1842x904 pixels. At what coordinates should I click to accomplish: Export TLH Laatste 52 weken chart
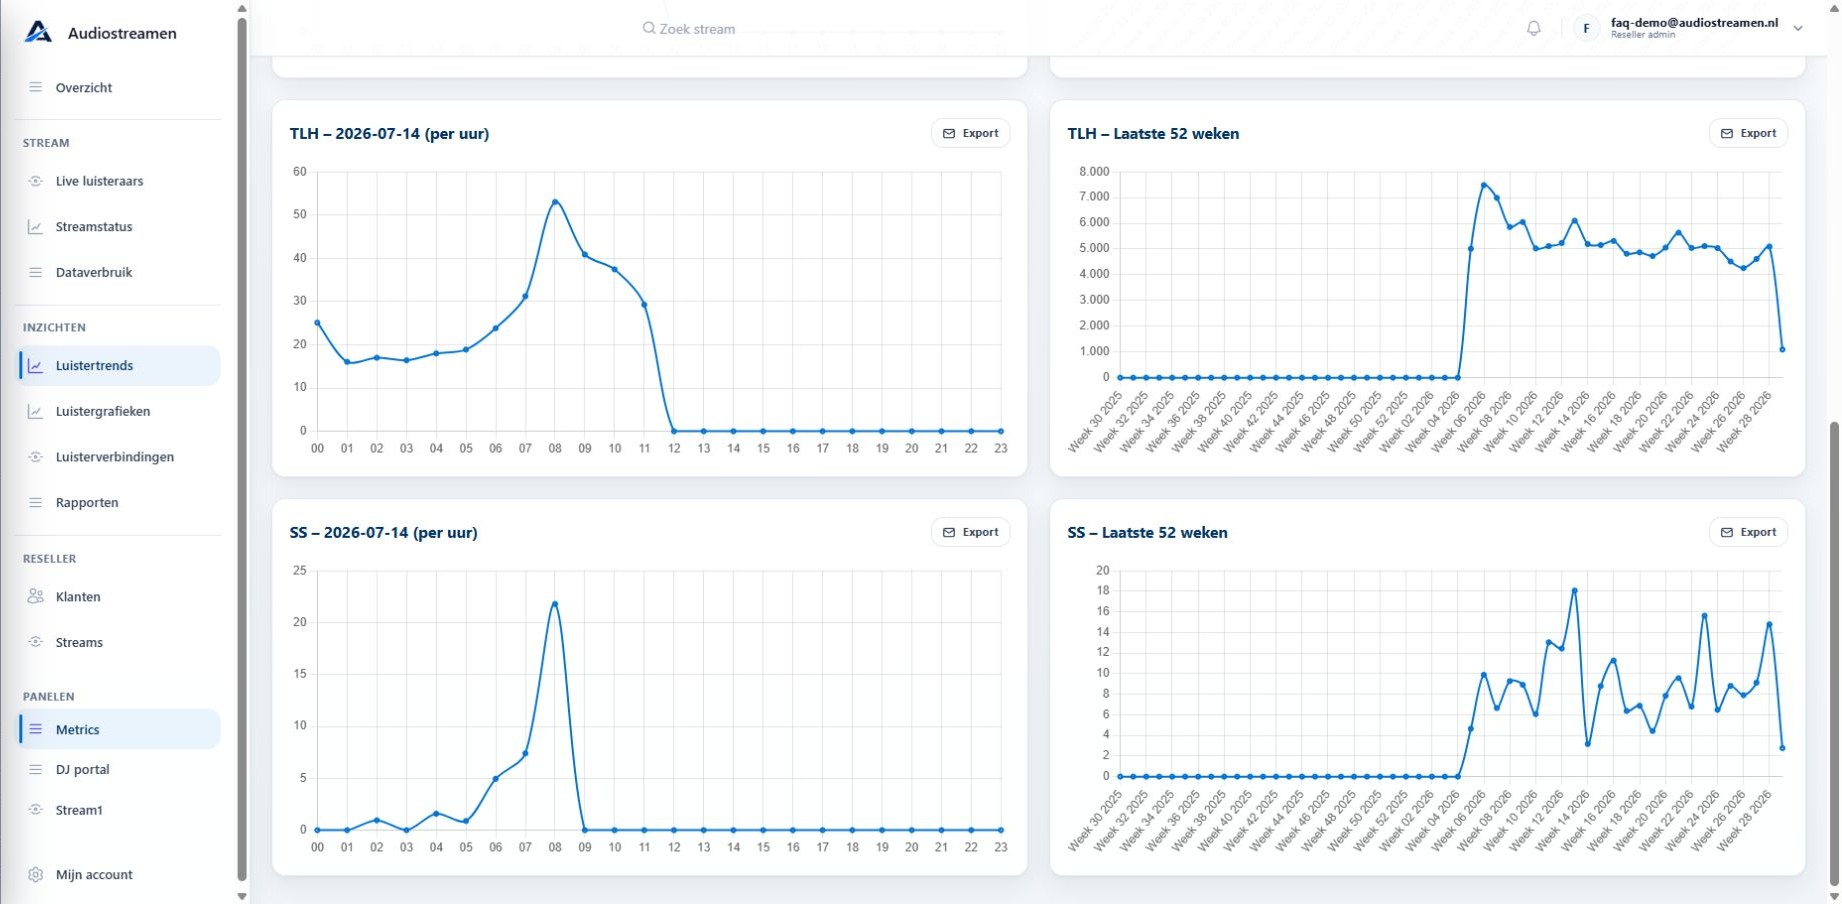pyautogui.click(x=1748, y=133)
